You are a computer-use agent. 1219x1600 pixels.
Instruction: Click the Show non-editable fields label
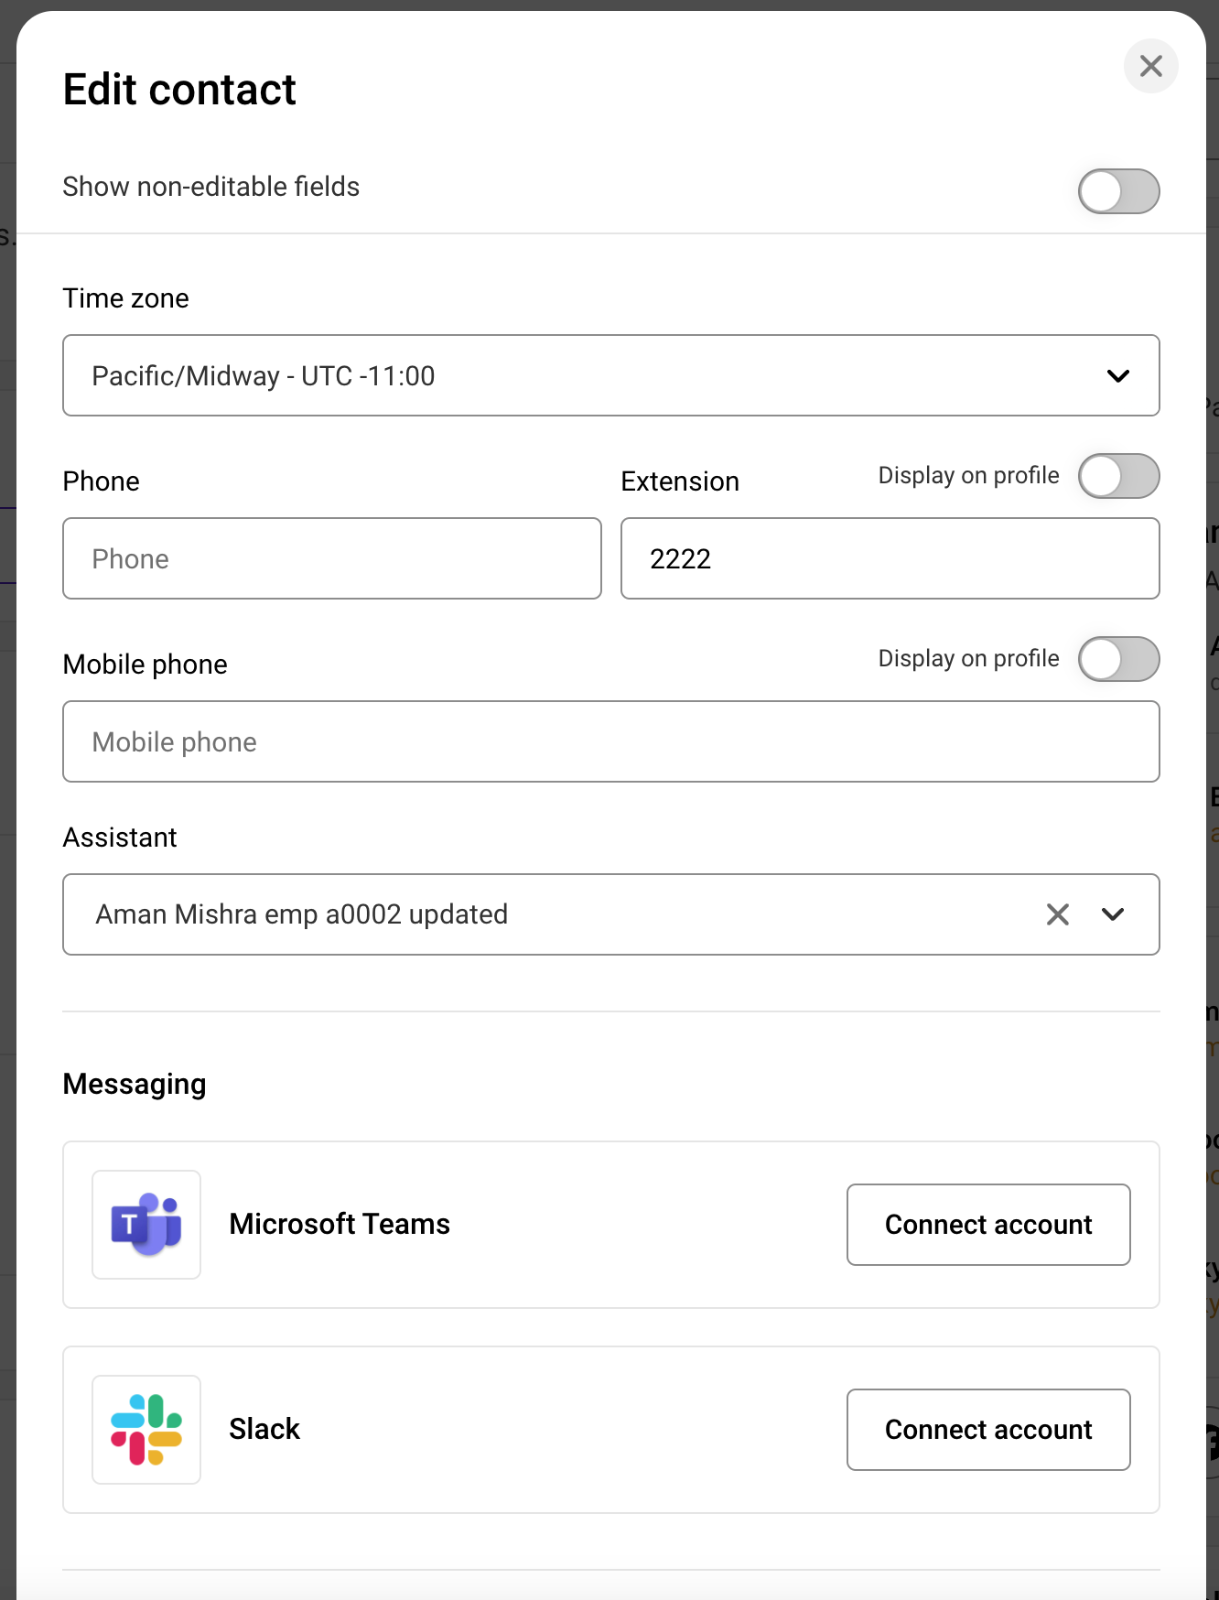point(211,187)
